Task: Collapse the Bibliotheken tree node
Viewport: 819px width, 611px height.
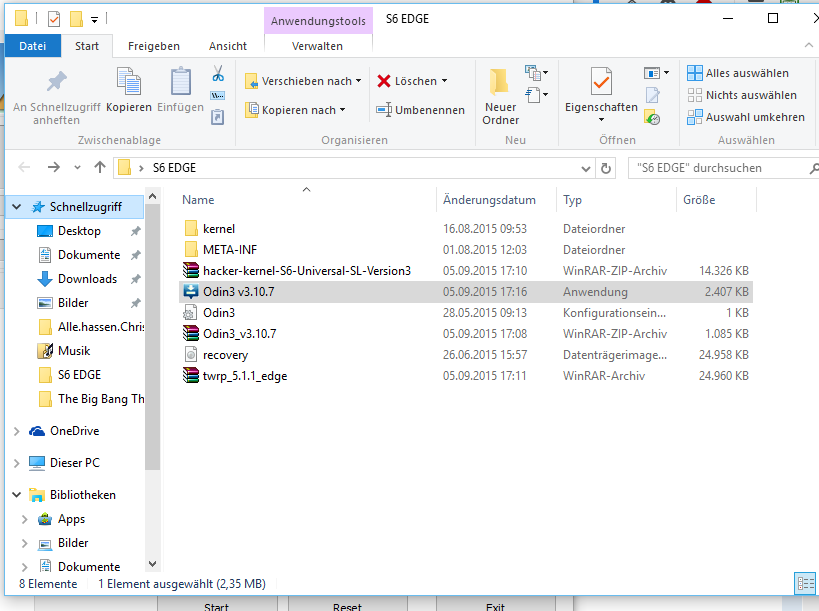Action: (x=17, y=495)
